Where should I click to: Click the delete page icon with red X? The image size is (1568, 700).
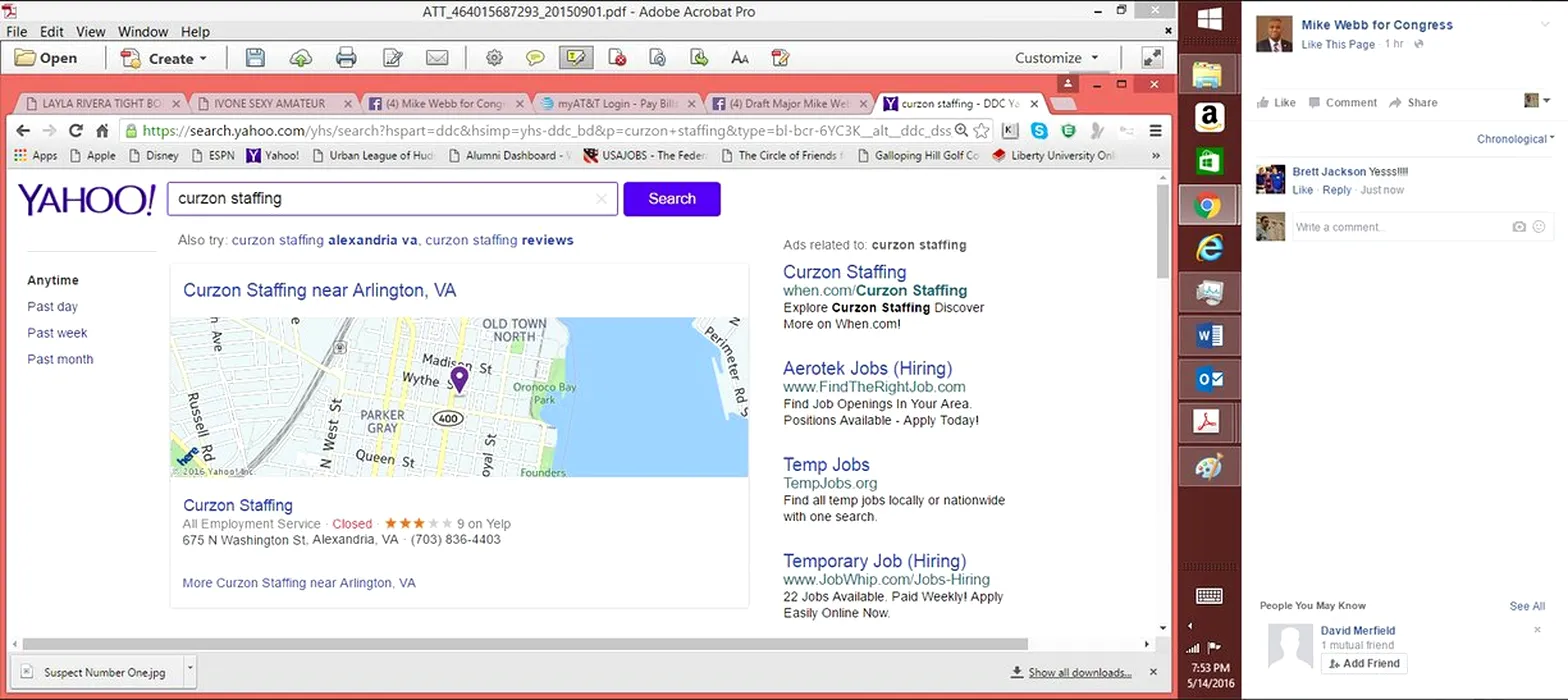(x=617, y=58)
